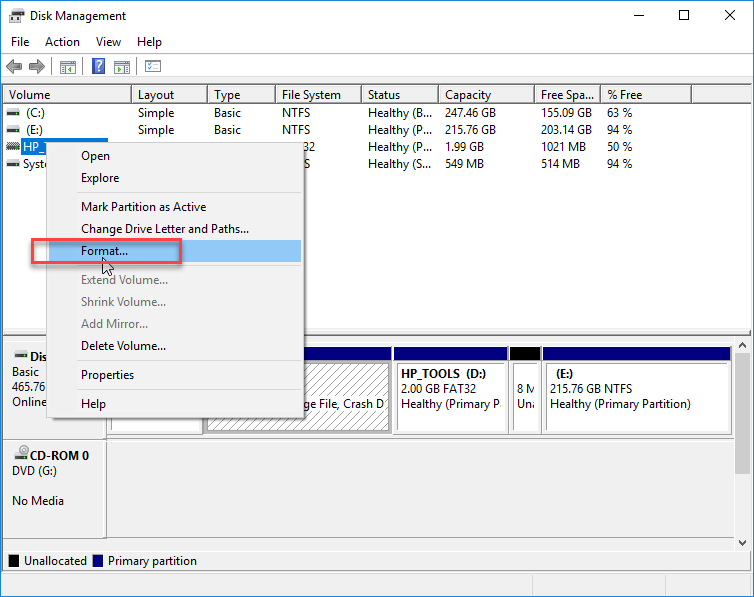Select the (C:) volume drive icon

click(x=13, y=113)
